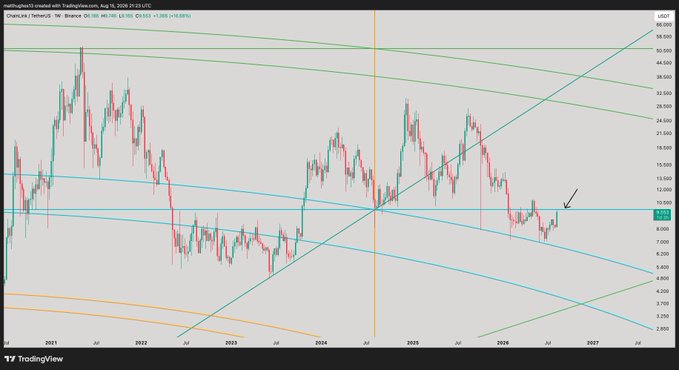Click the 24.500 price axis label
This screenshot has height=370, width=679.
[663, 120]
